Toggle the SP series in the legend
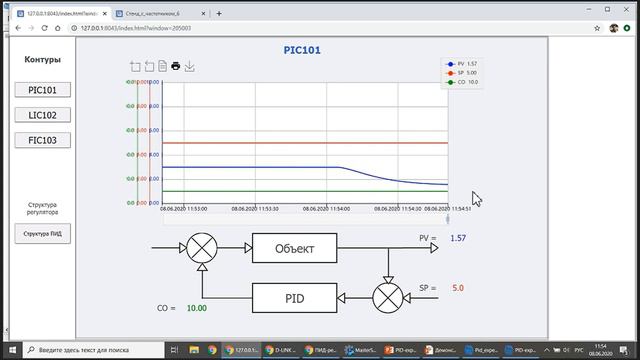 pyautogui.click(x=462, y=73)
